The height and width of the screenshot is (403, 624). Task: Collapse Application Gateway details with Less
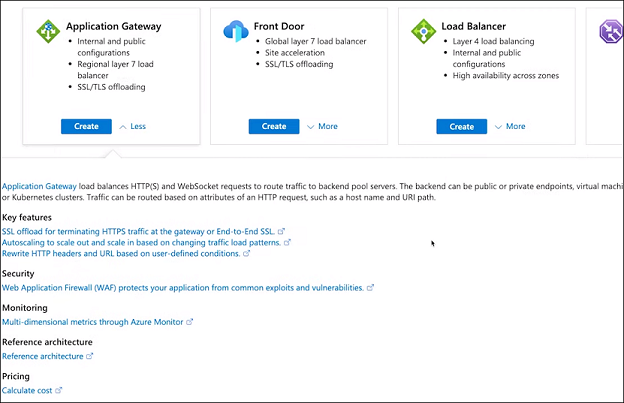[x=133, y=126]
